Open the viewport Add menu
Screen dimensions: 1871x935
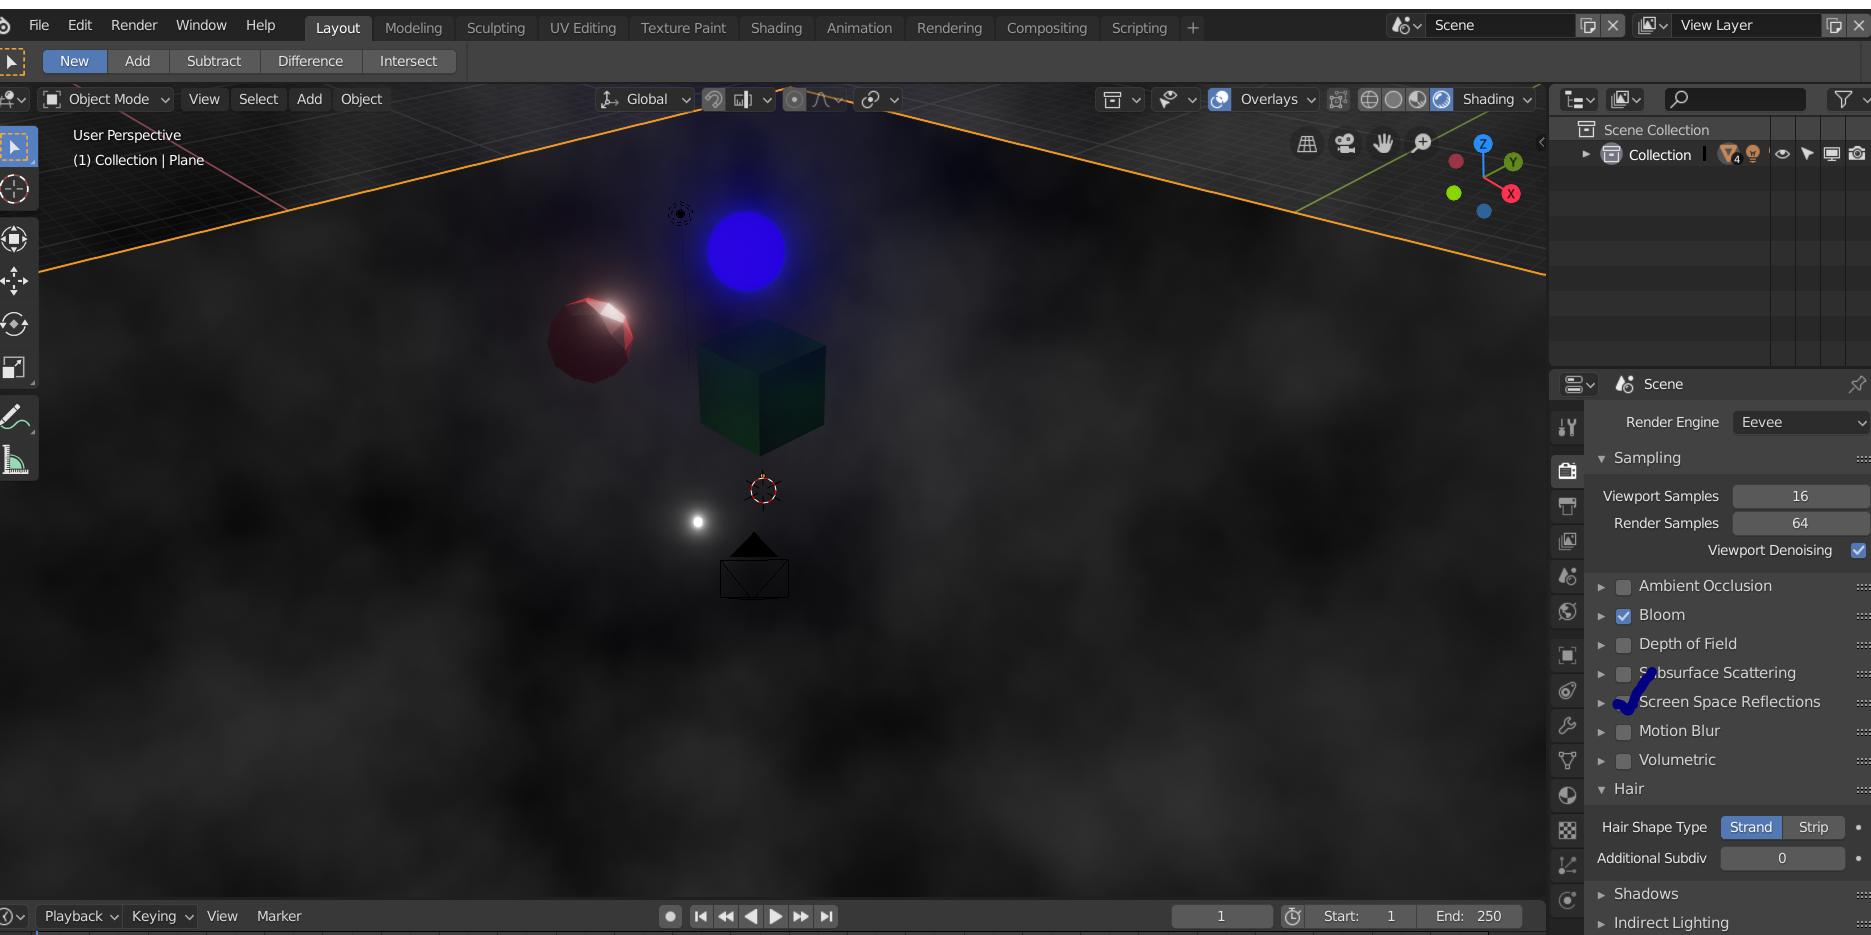click(309, 99)
